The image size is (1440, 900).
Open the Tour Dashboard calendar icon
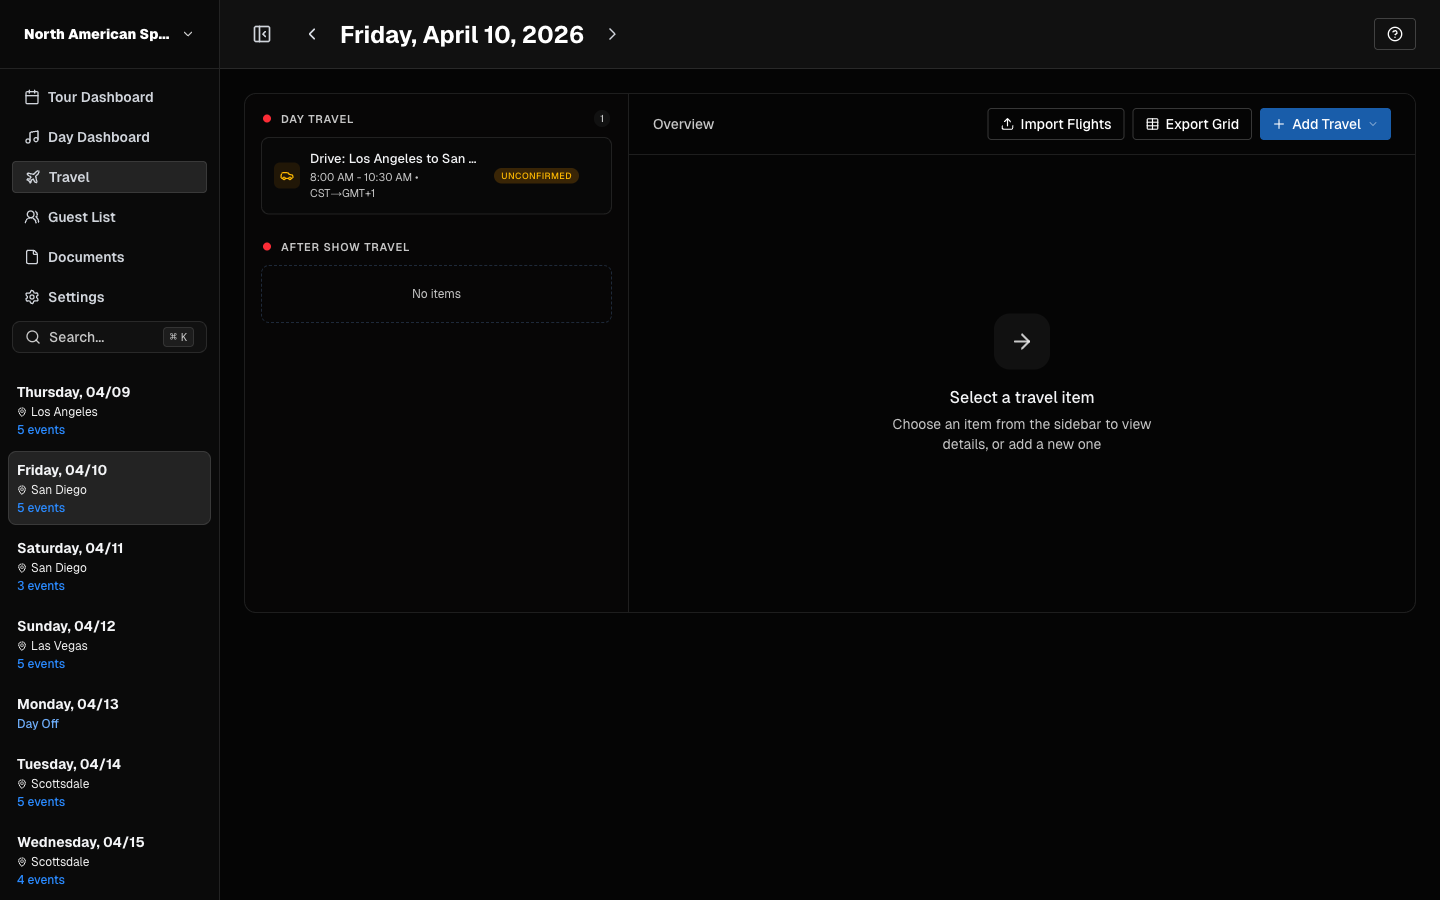pos(31,96)
